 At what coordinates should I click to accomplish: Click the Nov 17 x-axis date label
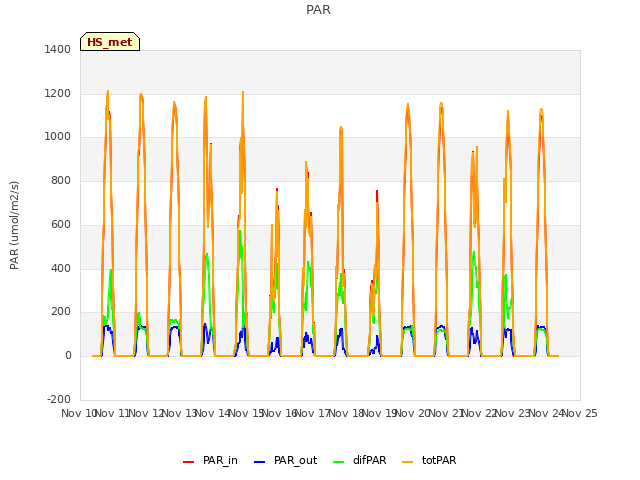tap(312, 413)
